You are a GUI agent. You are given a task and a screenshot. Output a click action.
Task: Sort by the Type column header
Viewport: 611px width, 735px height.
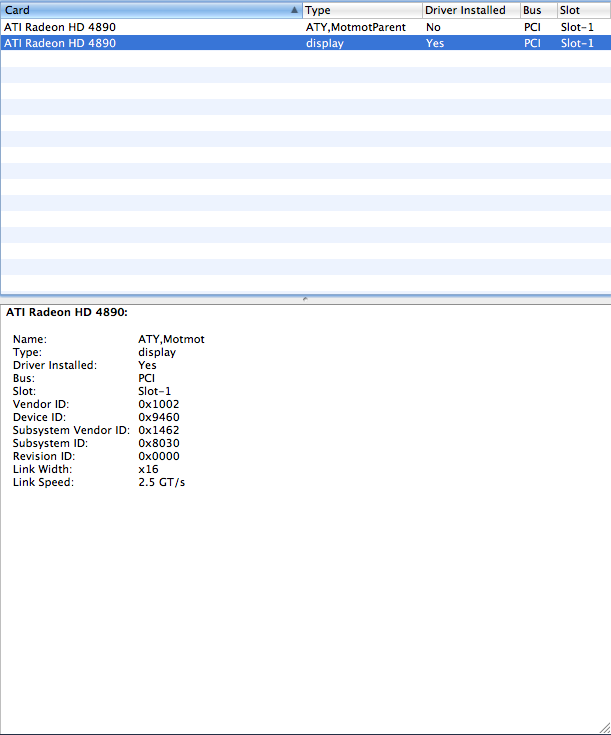coord(362,10)
